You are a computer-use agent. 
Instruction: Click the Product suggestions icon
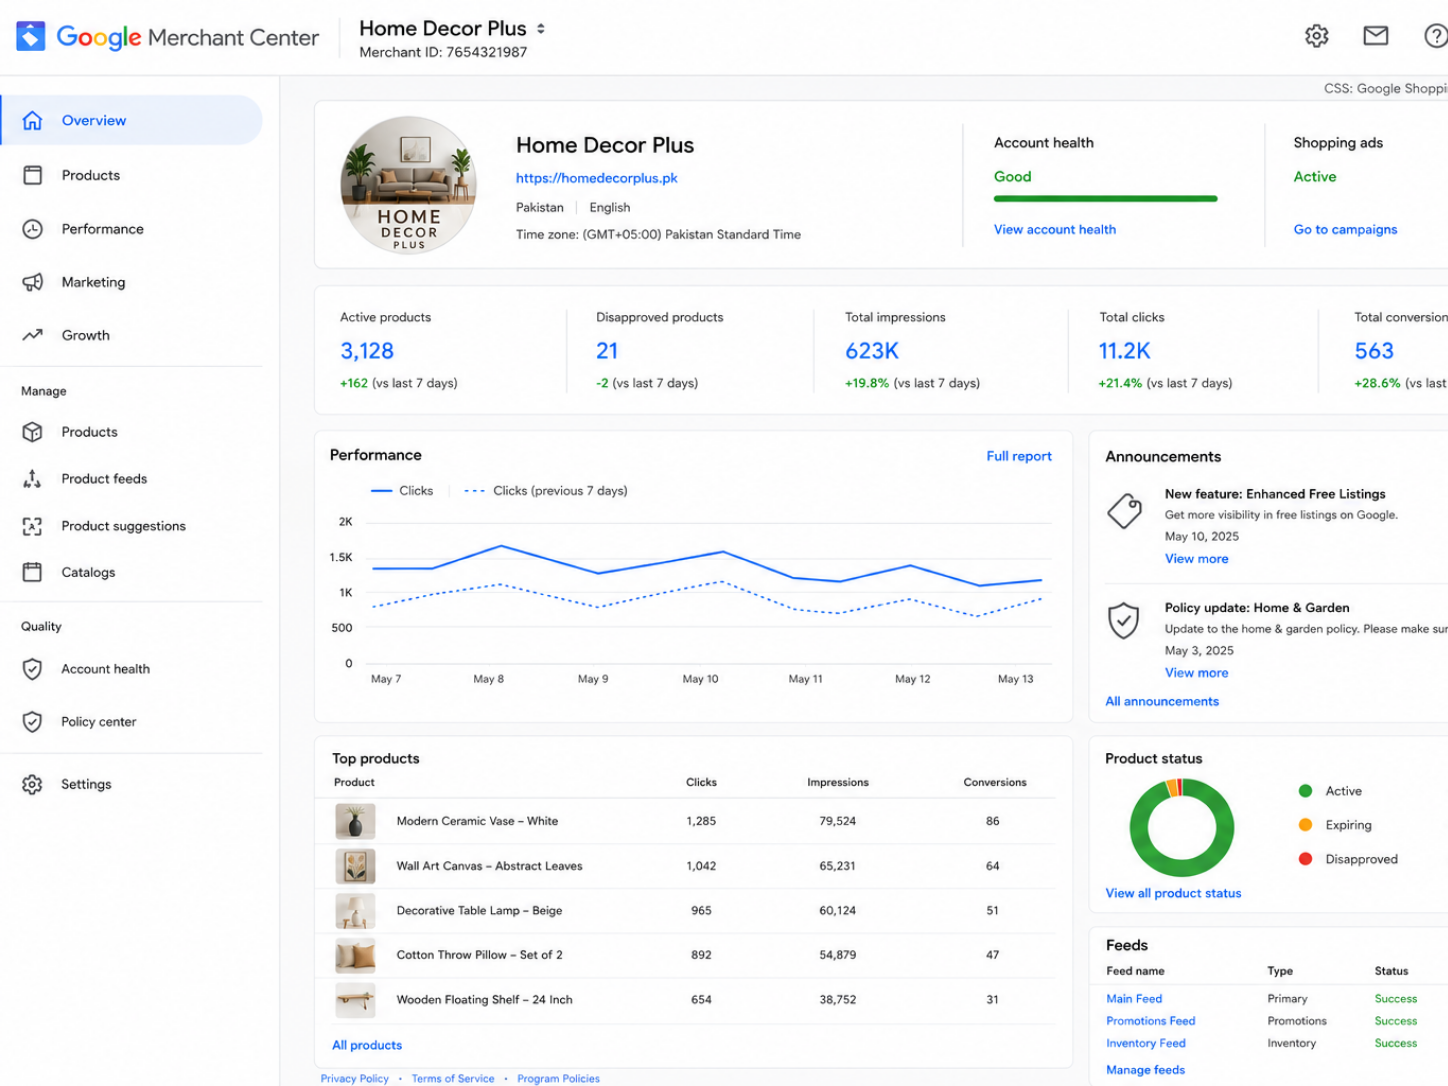point(33,526)
